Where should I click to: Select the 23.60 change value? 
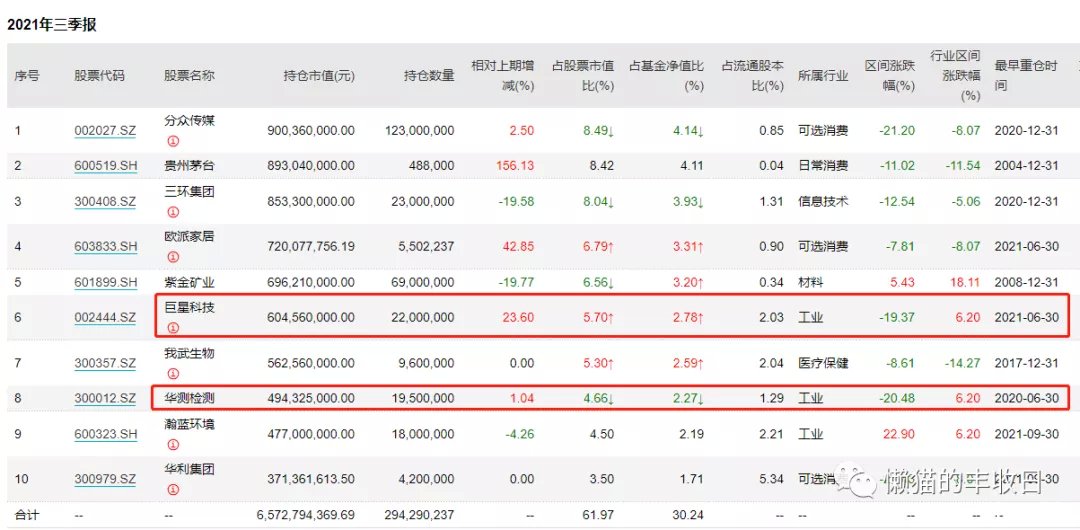(x=520, y=318)
